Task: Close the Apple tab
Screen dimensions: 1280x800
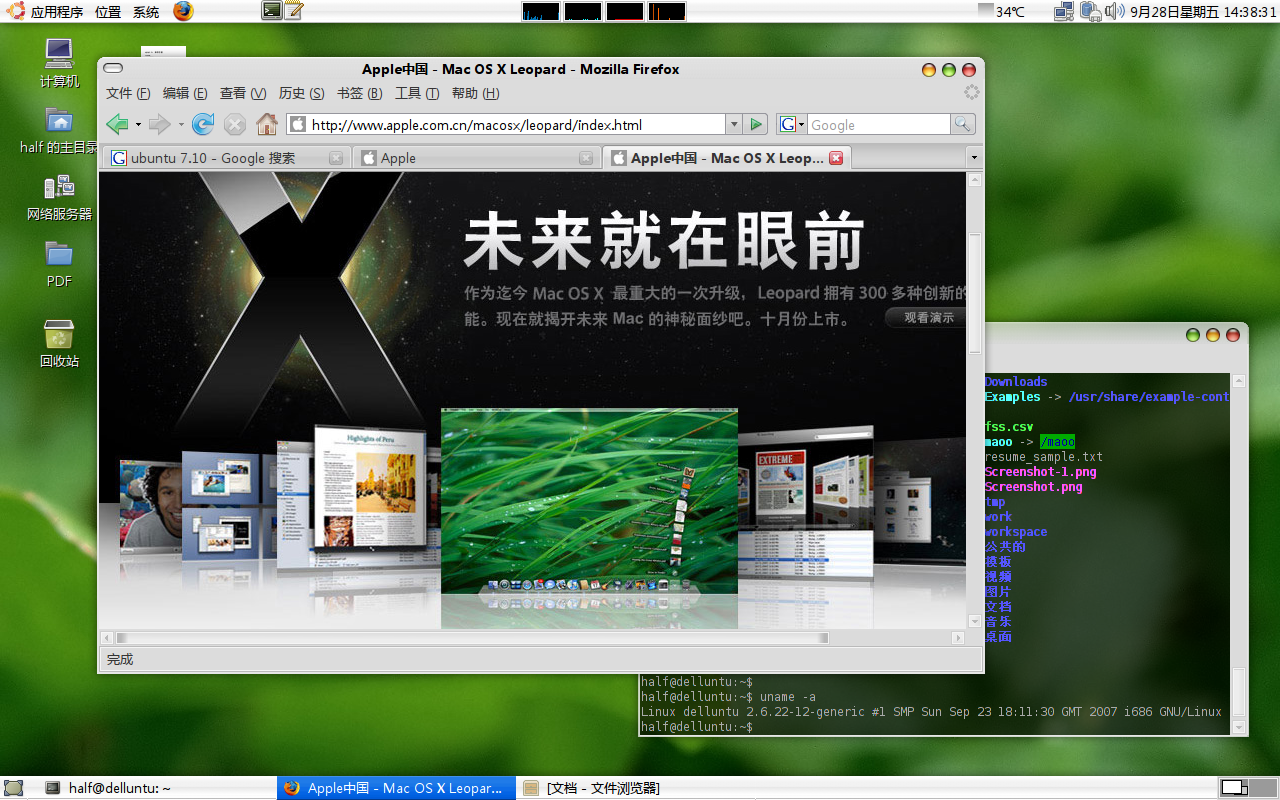Action: coord(586,158)
